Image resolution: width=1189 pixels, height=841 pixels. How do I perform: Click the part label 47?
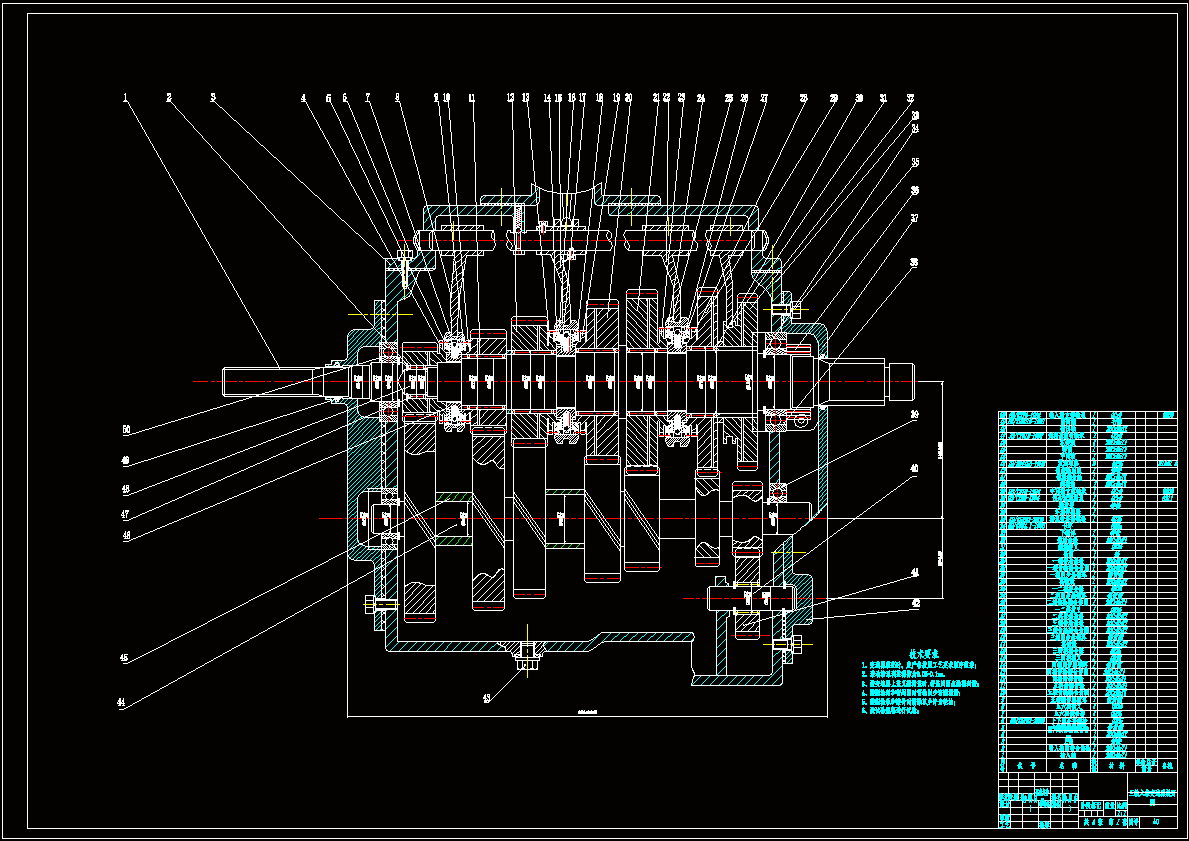click(x=125, y=514)
